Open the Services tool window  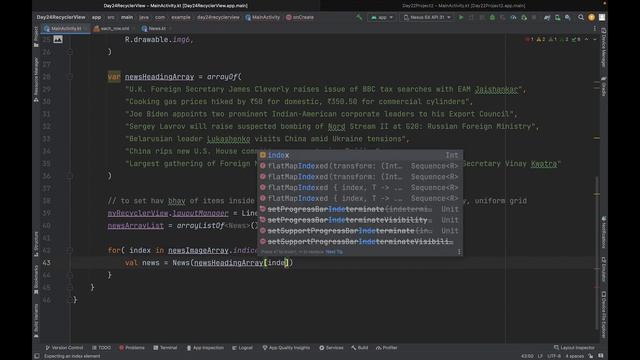tap(331, 348)
